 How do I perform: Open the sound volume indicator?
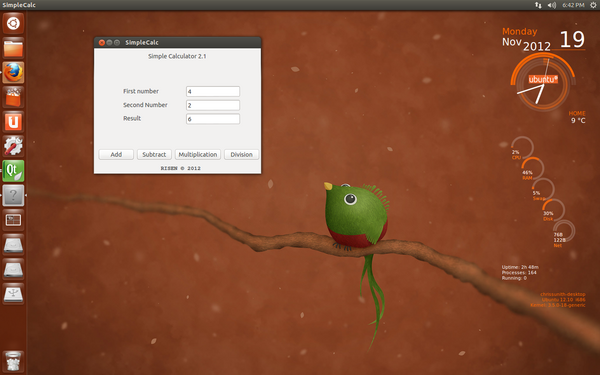pos(551,5)
